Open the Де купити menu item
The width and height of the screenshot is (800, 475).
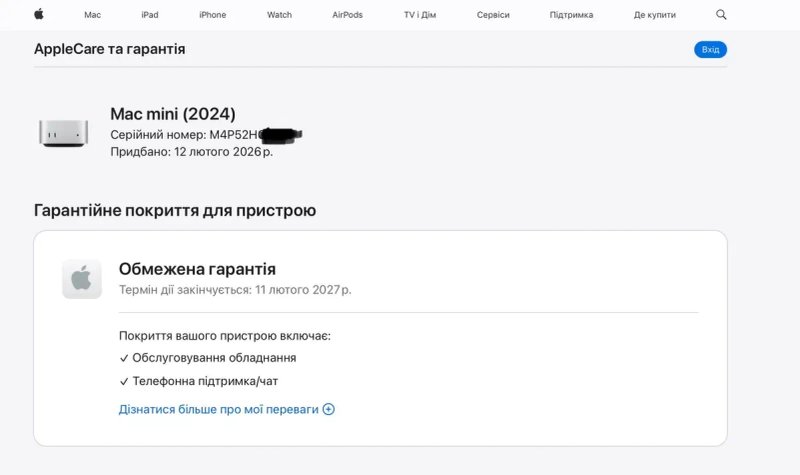click(x=655, y=15)
